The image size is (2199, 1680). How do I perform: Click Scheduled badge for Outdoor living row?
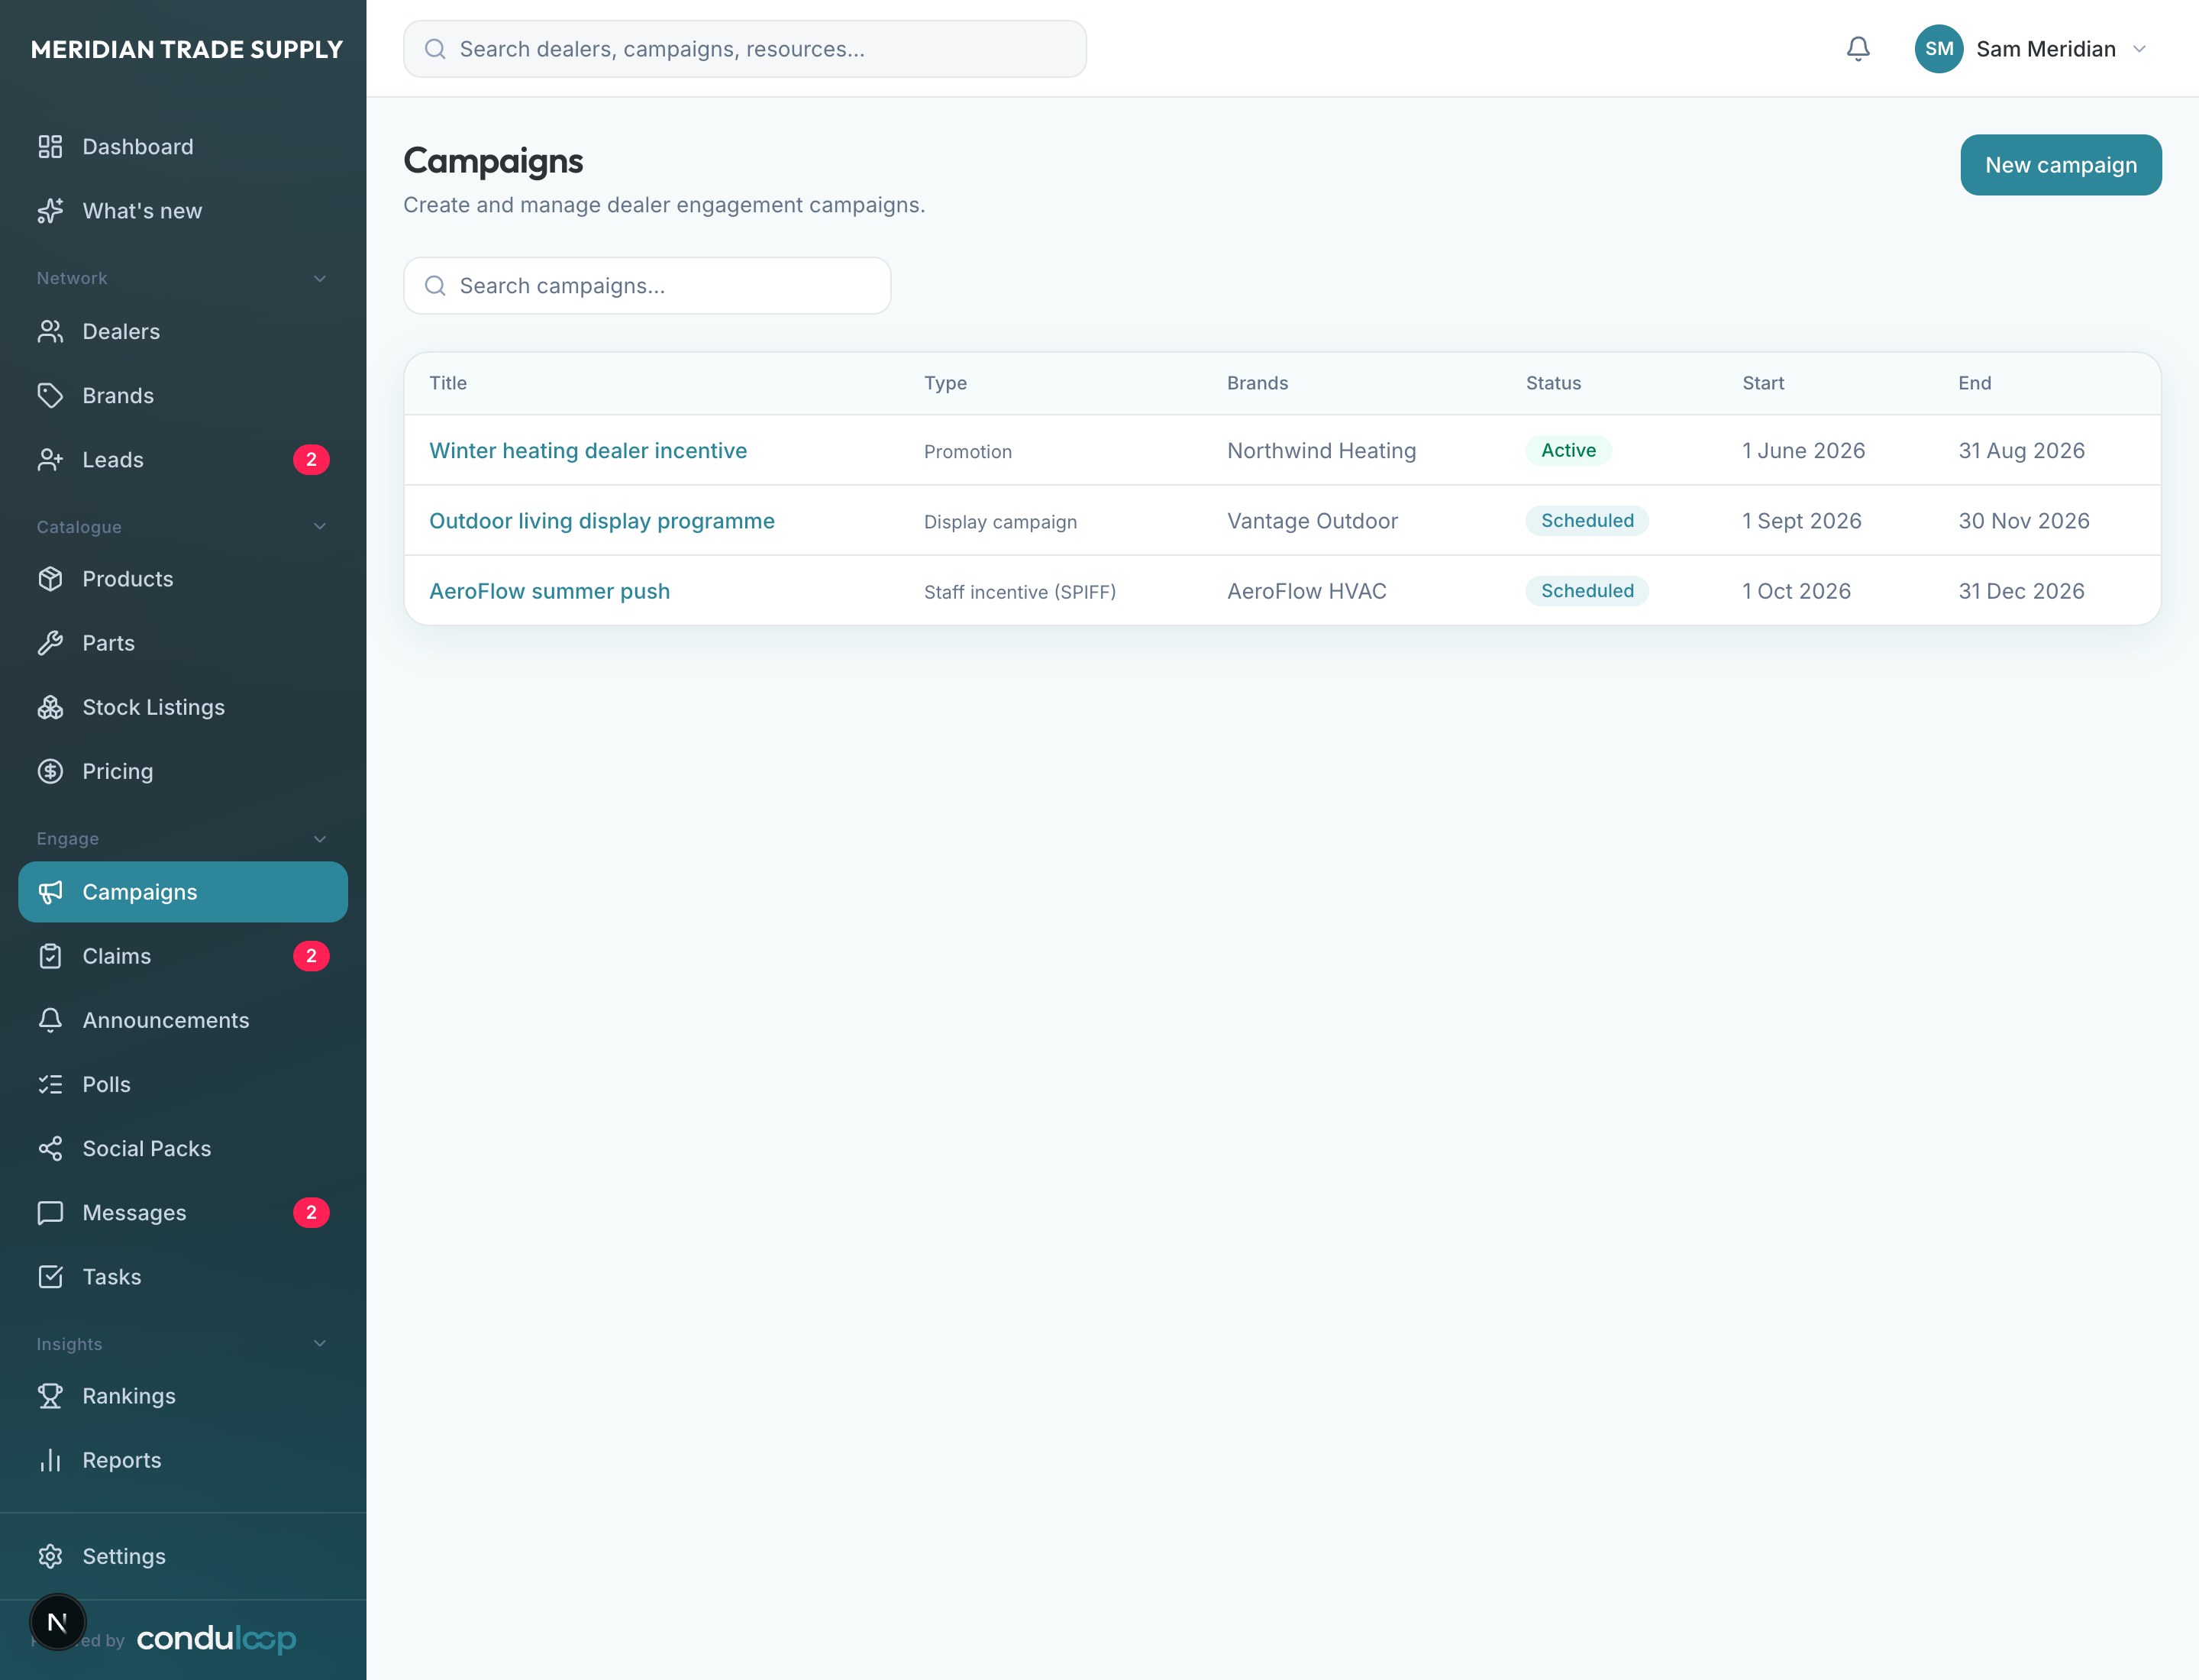coord(1587,521)
